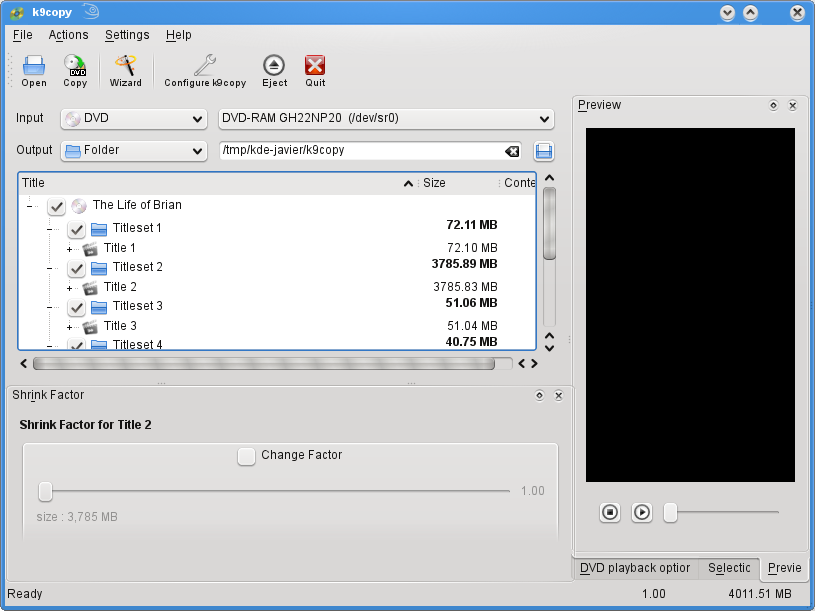Sort by the Title column header
The width and height of the screenshot is (815, 611).
pos(218,183)
